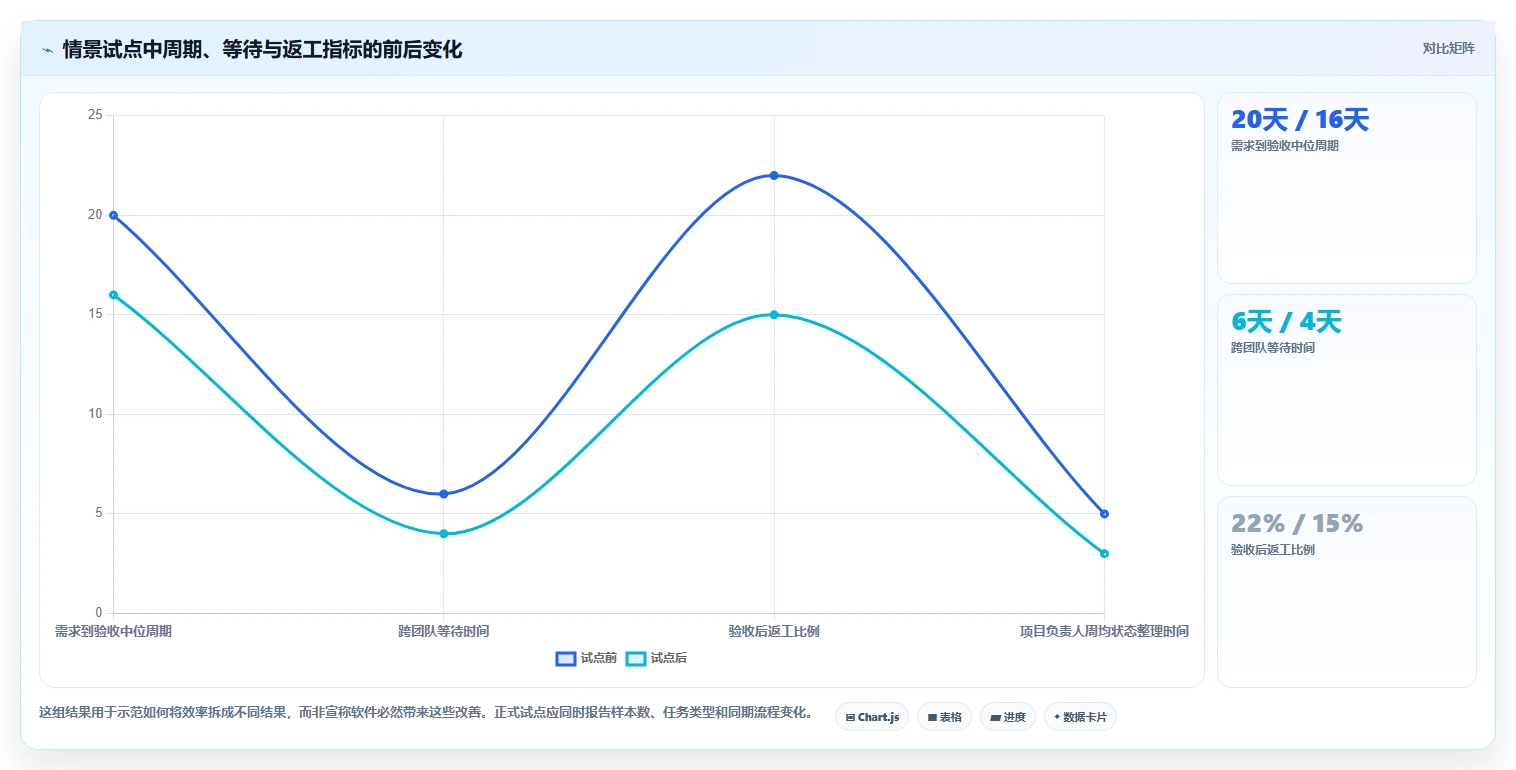Click the small icon inside the 表格 chip

point(932,717)
